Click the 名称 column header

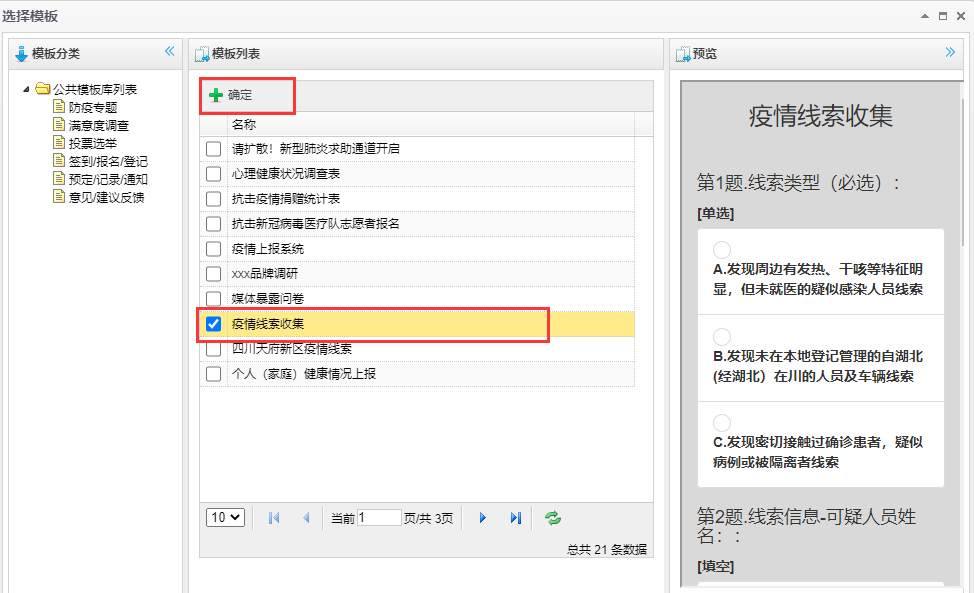(x=244, y=125)
